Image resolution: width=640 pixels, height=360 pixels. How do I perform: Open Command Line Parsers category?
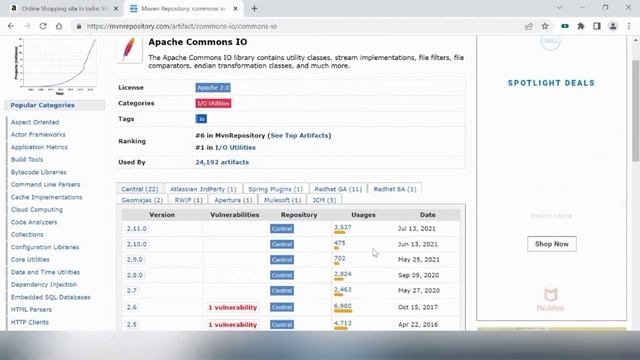point(45,184)
